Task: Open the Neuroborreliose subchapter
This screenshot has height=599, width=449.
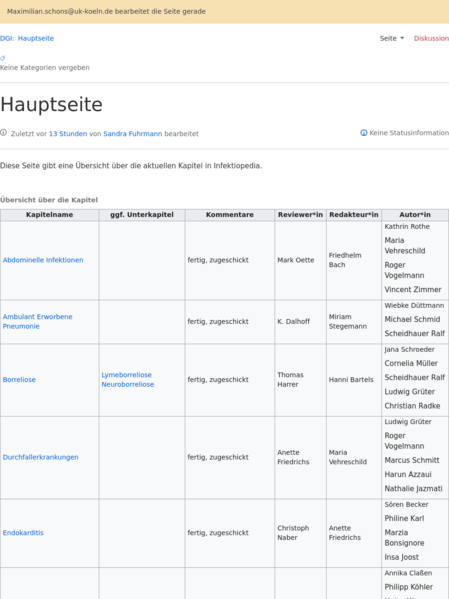Action: pos(128,384)
